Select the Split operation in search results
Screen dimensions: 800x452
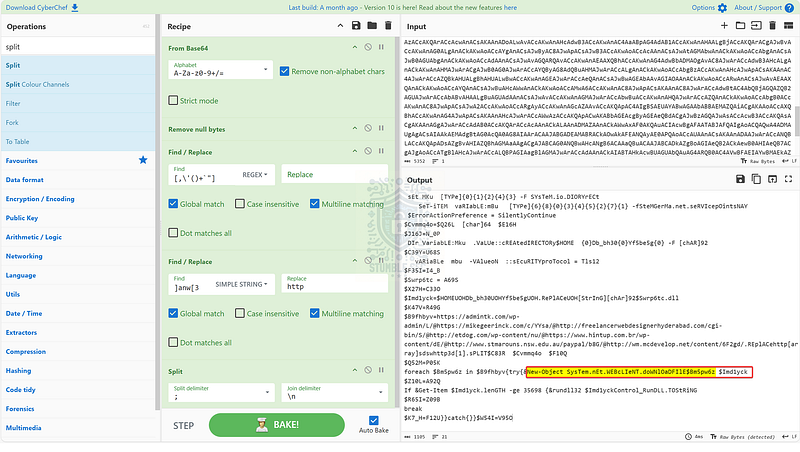click(x=78, y=65)
